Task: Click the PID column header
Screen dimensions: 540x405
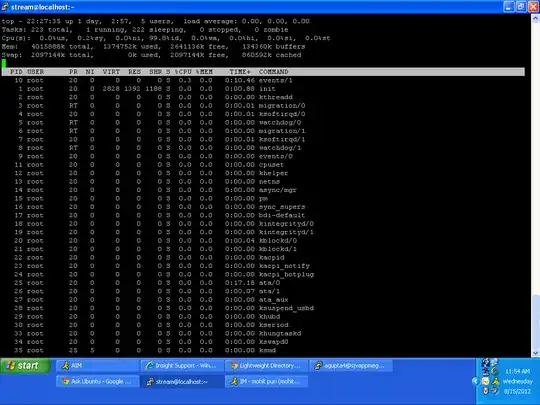Action: (x=16, y=72)
